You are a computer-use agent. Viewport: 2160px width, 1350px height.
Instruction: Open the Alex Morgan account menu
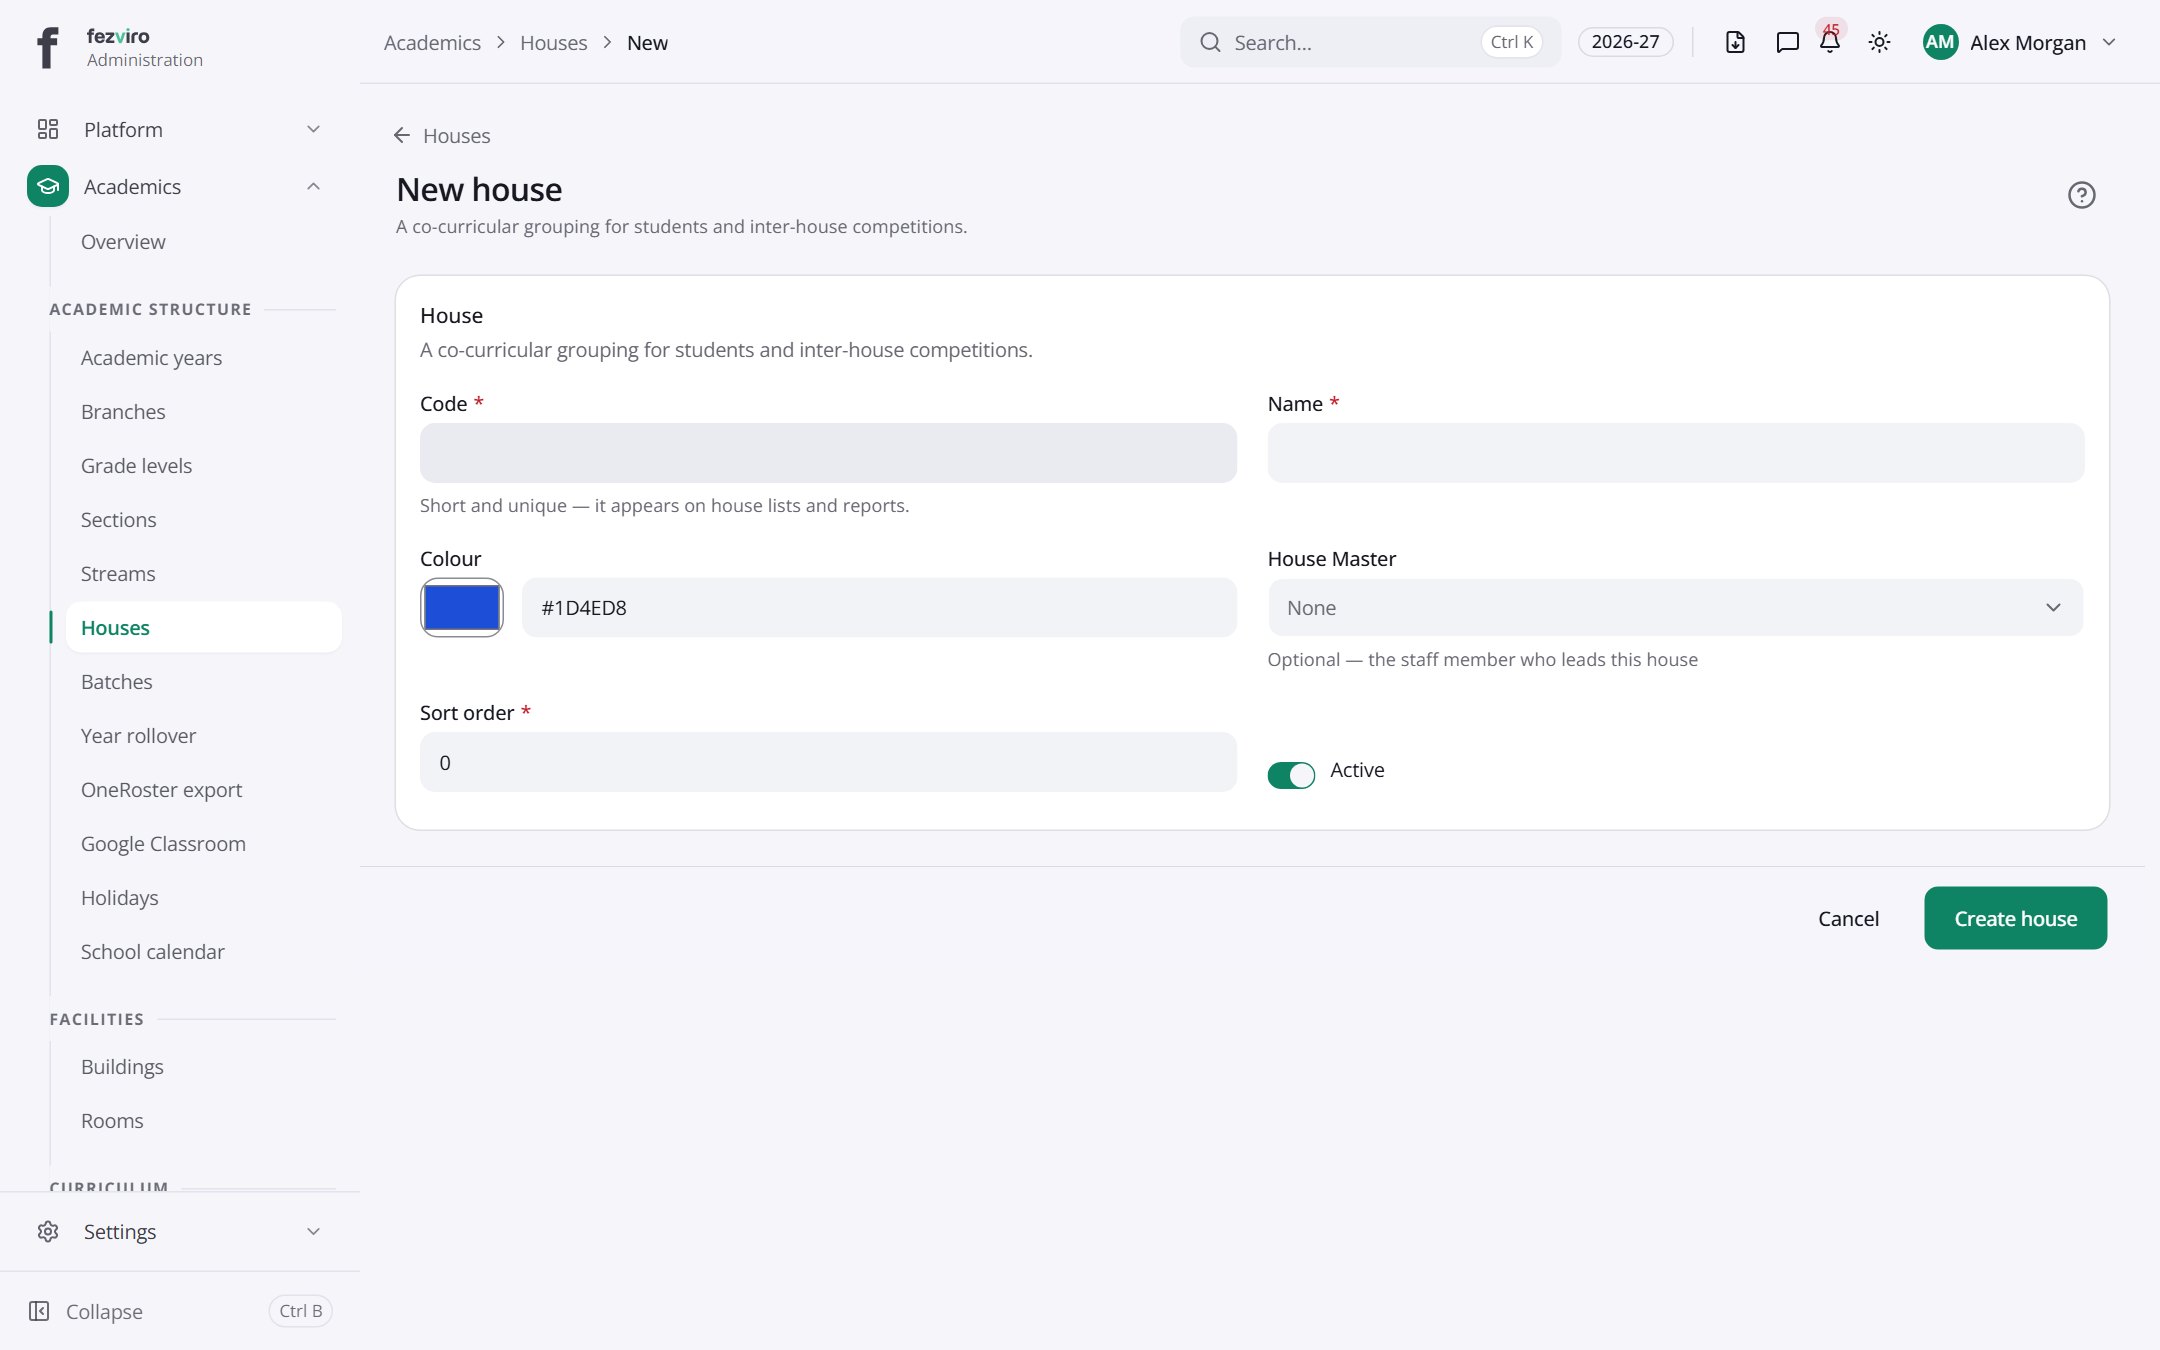click(x=2020, y=42)
